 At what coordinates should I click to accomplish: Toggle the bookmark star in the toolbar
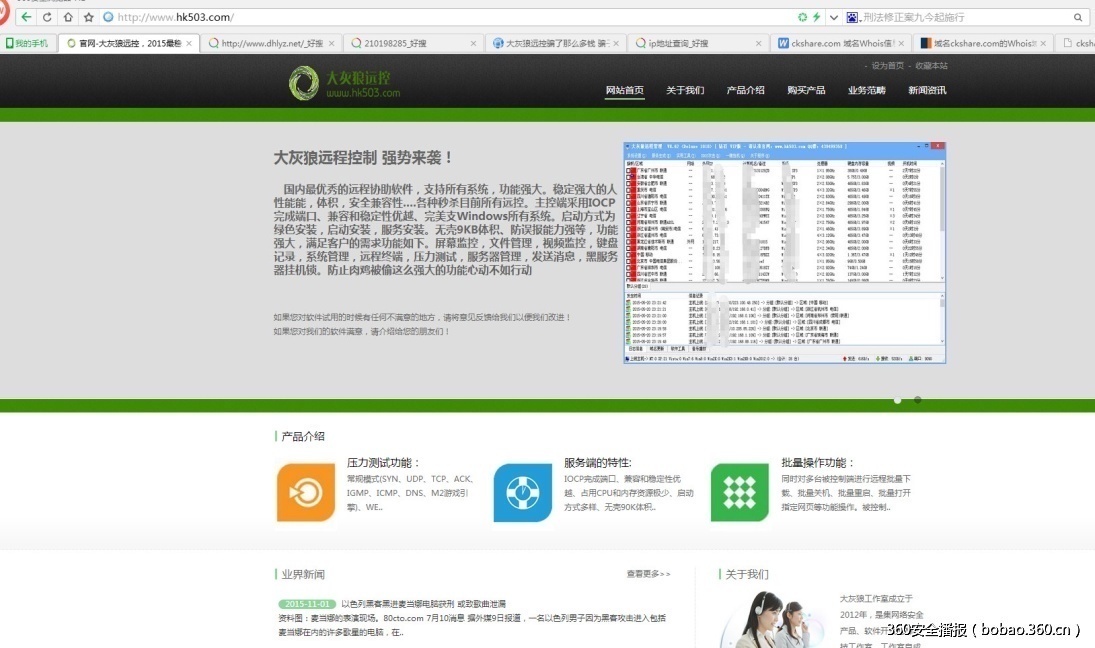click(89, 17)
